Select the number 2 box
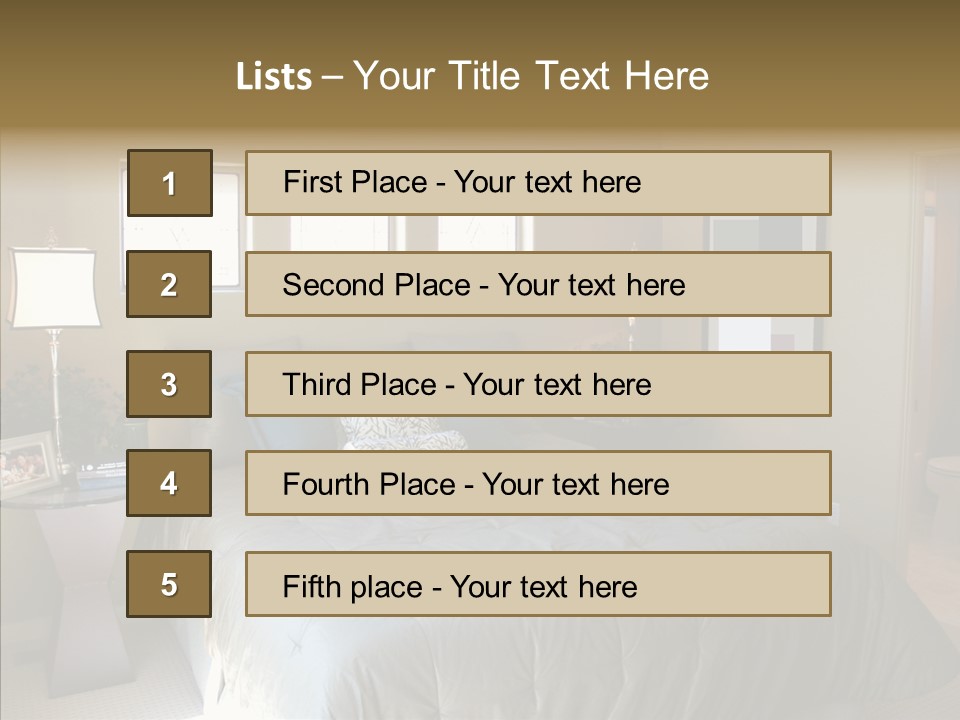Viewport: 960px width, 720px height. [x=169, y=284]
